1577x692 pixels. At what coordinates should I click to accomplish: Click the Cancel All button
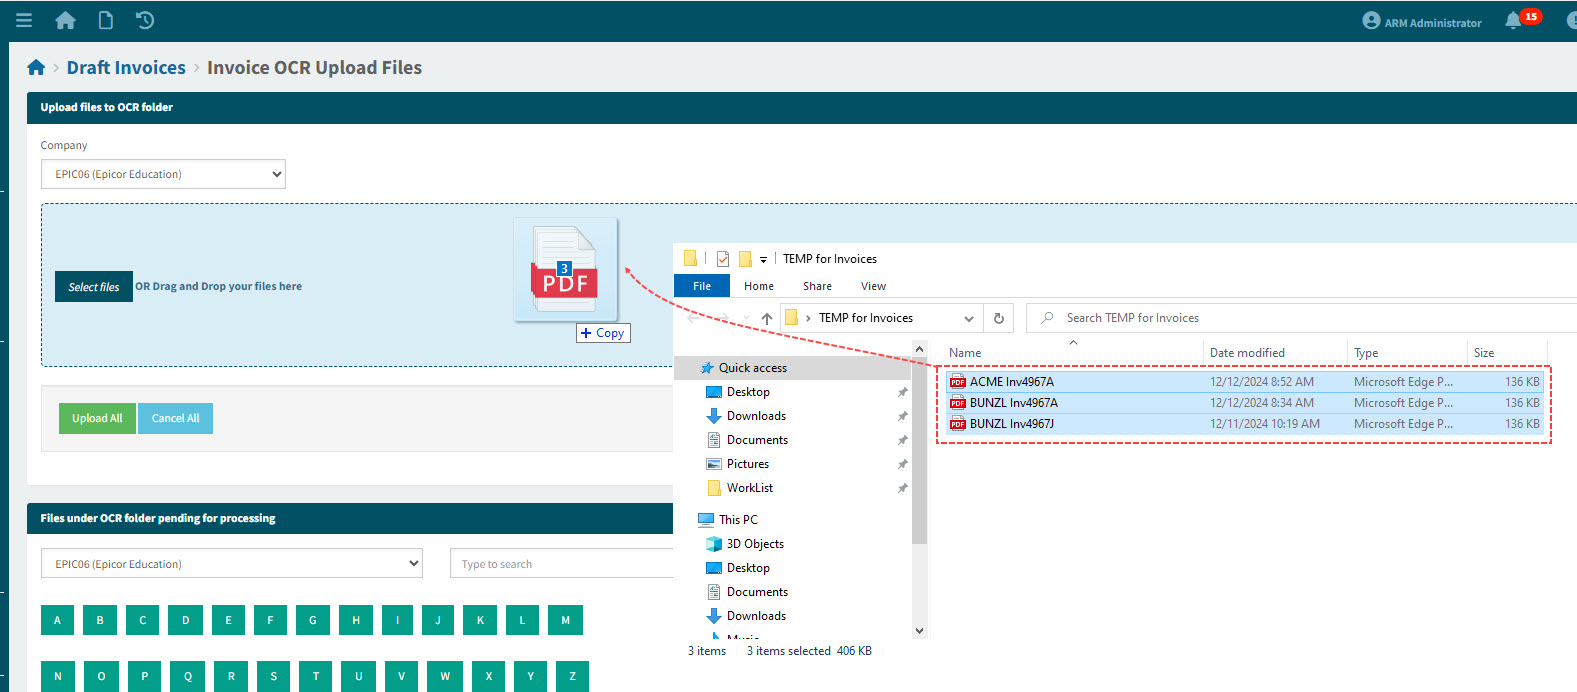point(175,418)
